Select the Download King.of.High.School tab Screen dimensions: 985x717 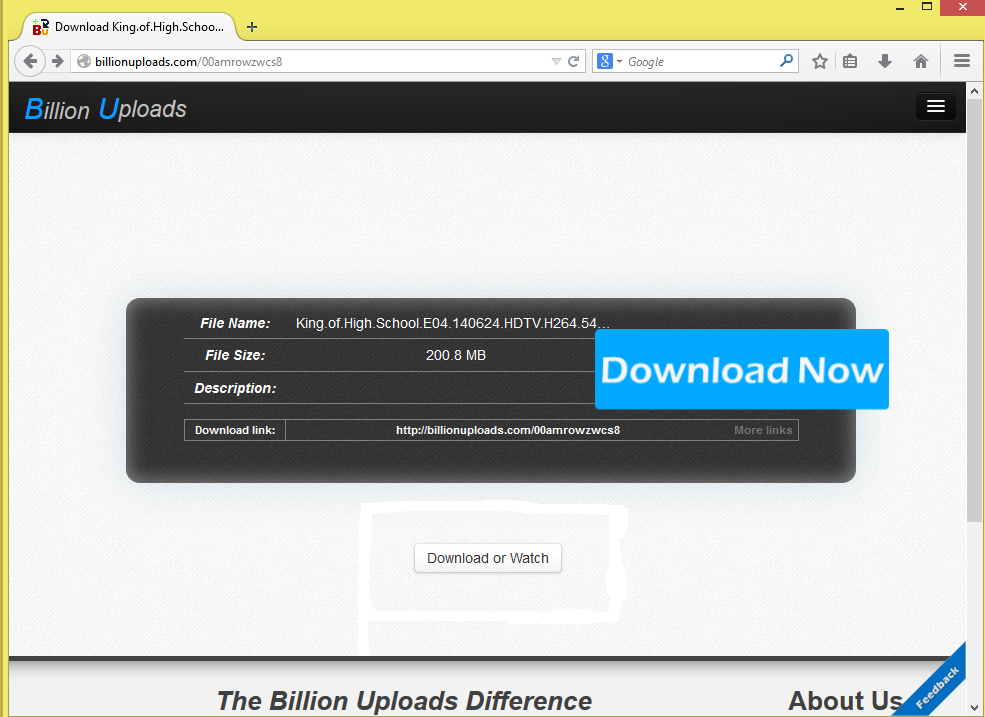(129, 27)
